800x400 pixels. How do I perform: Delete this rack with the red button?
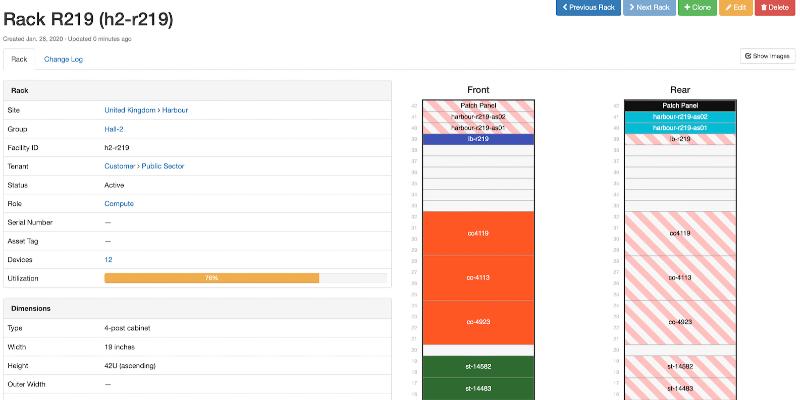coord(775,8)
